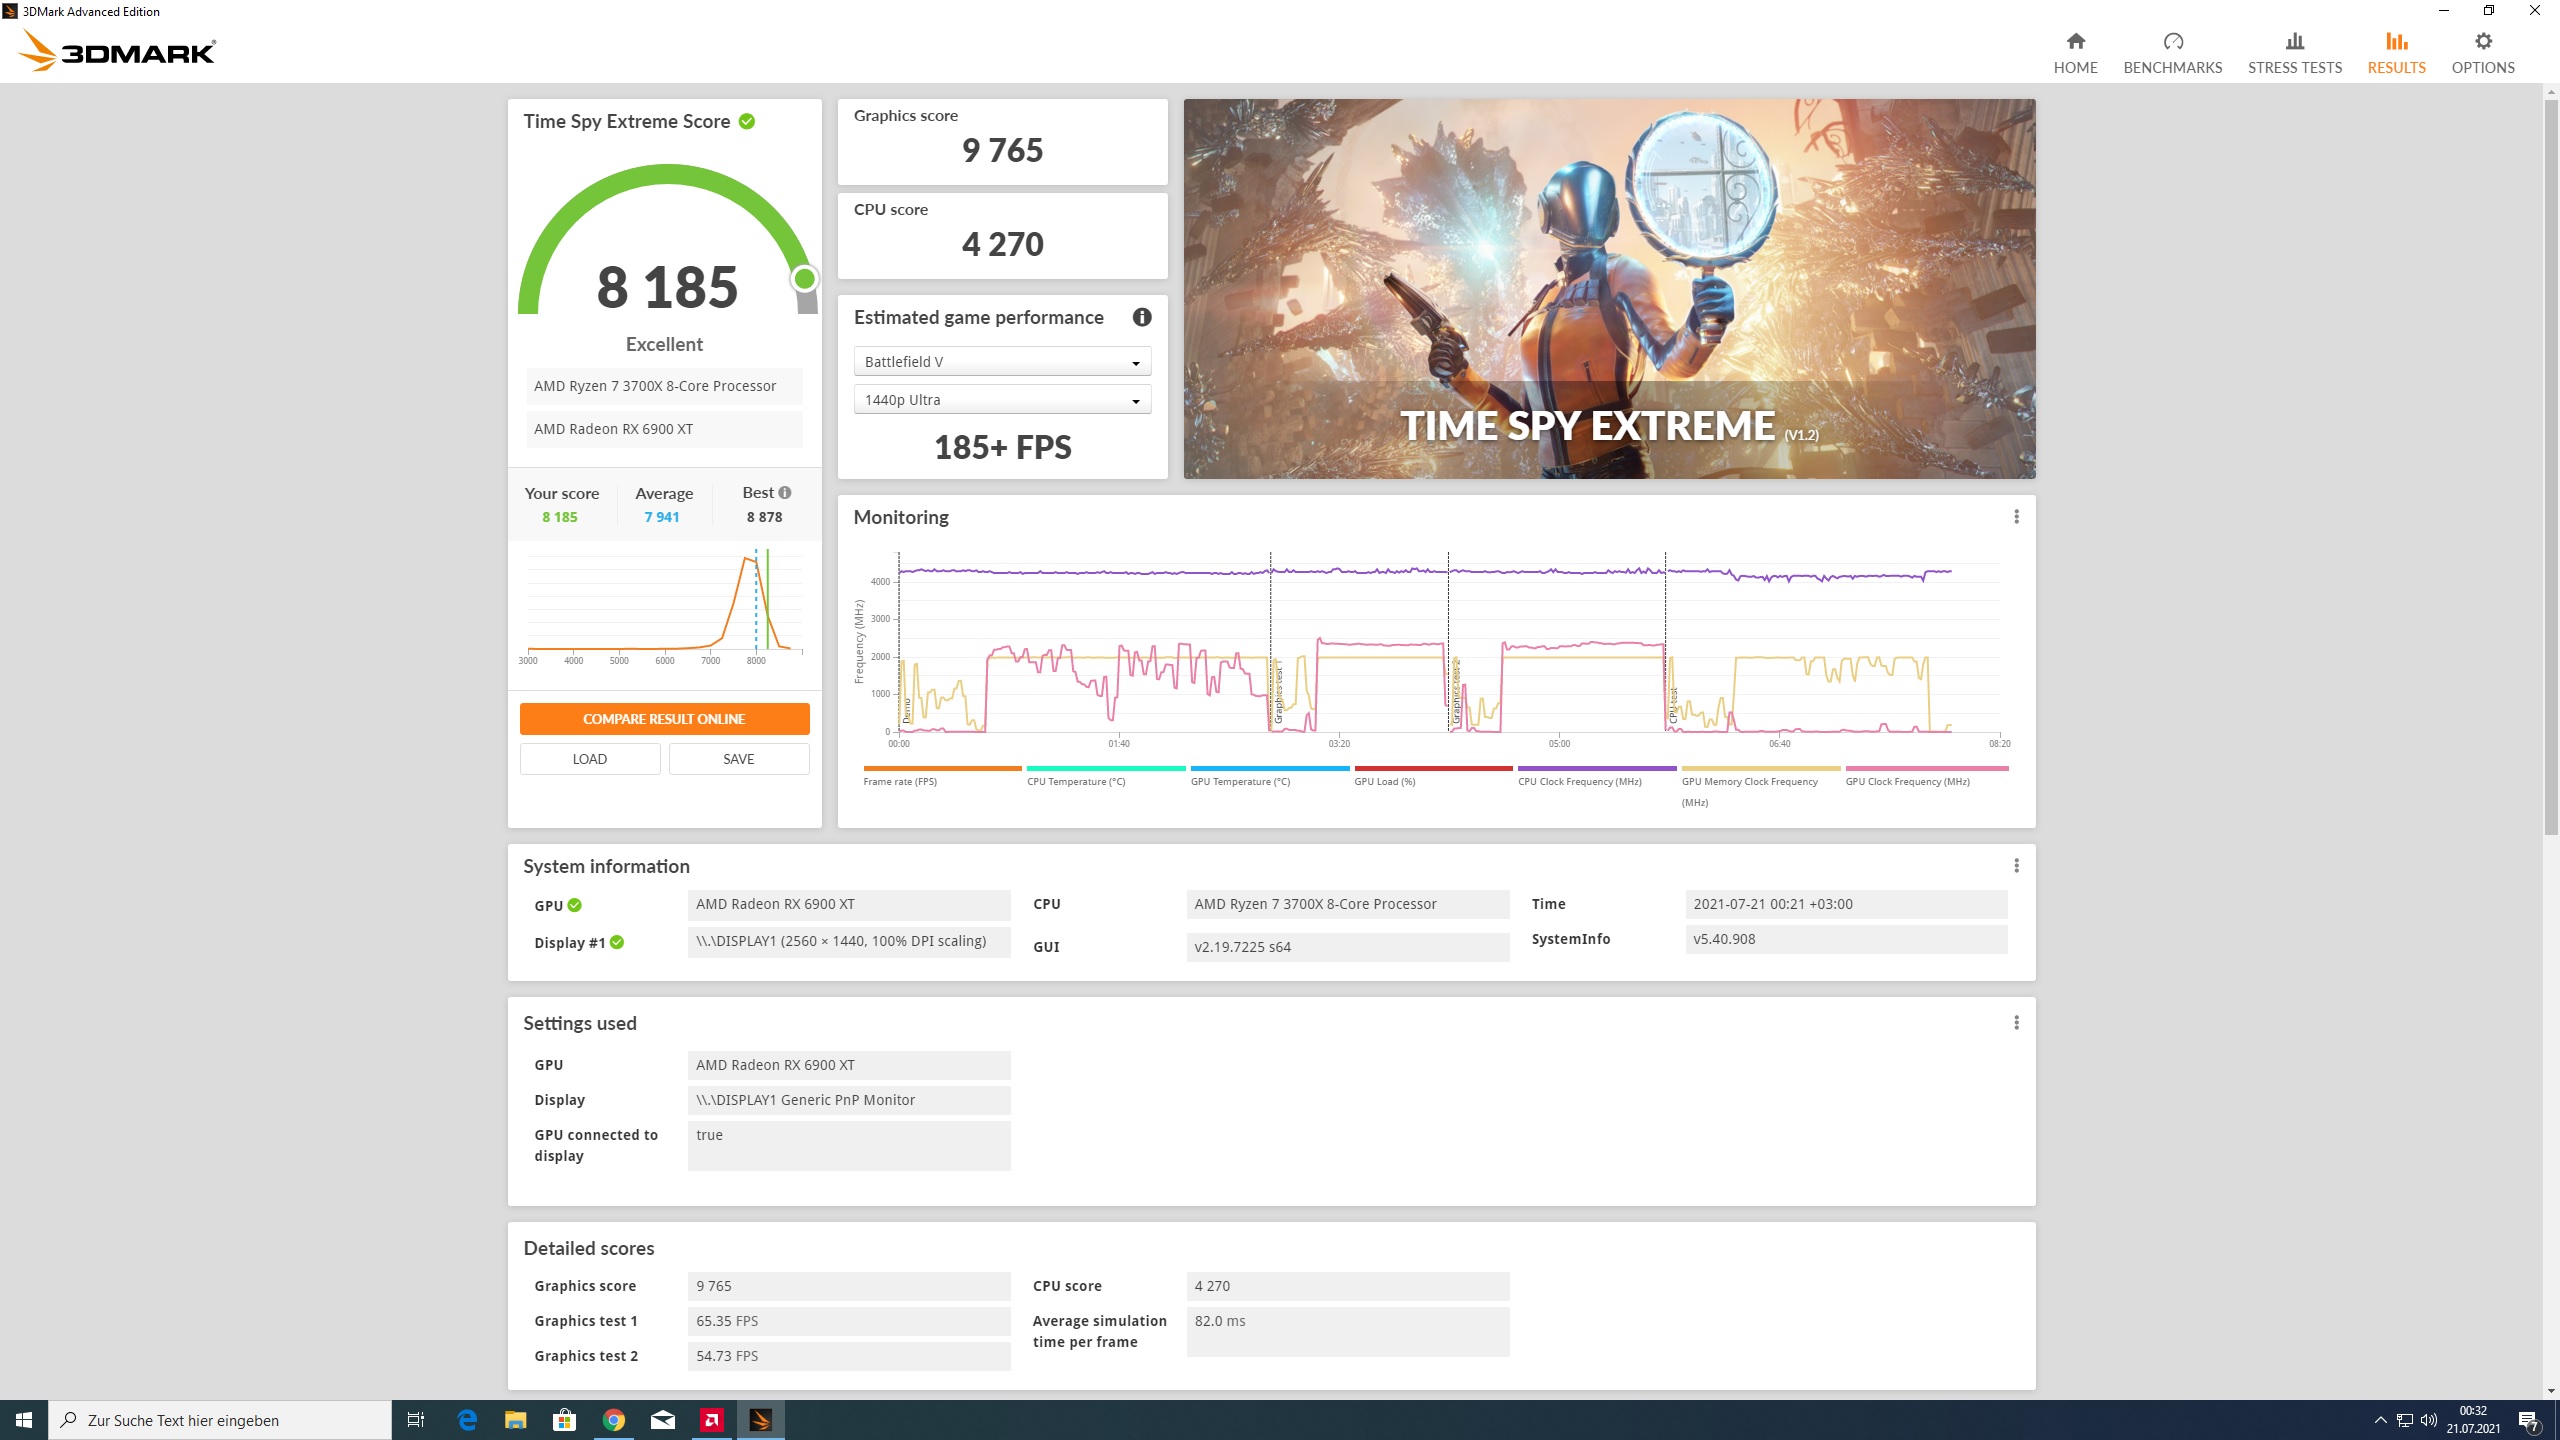Click the Load button
Viewport: 2560px width, 1440px height.
(589, 759)
